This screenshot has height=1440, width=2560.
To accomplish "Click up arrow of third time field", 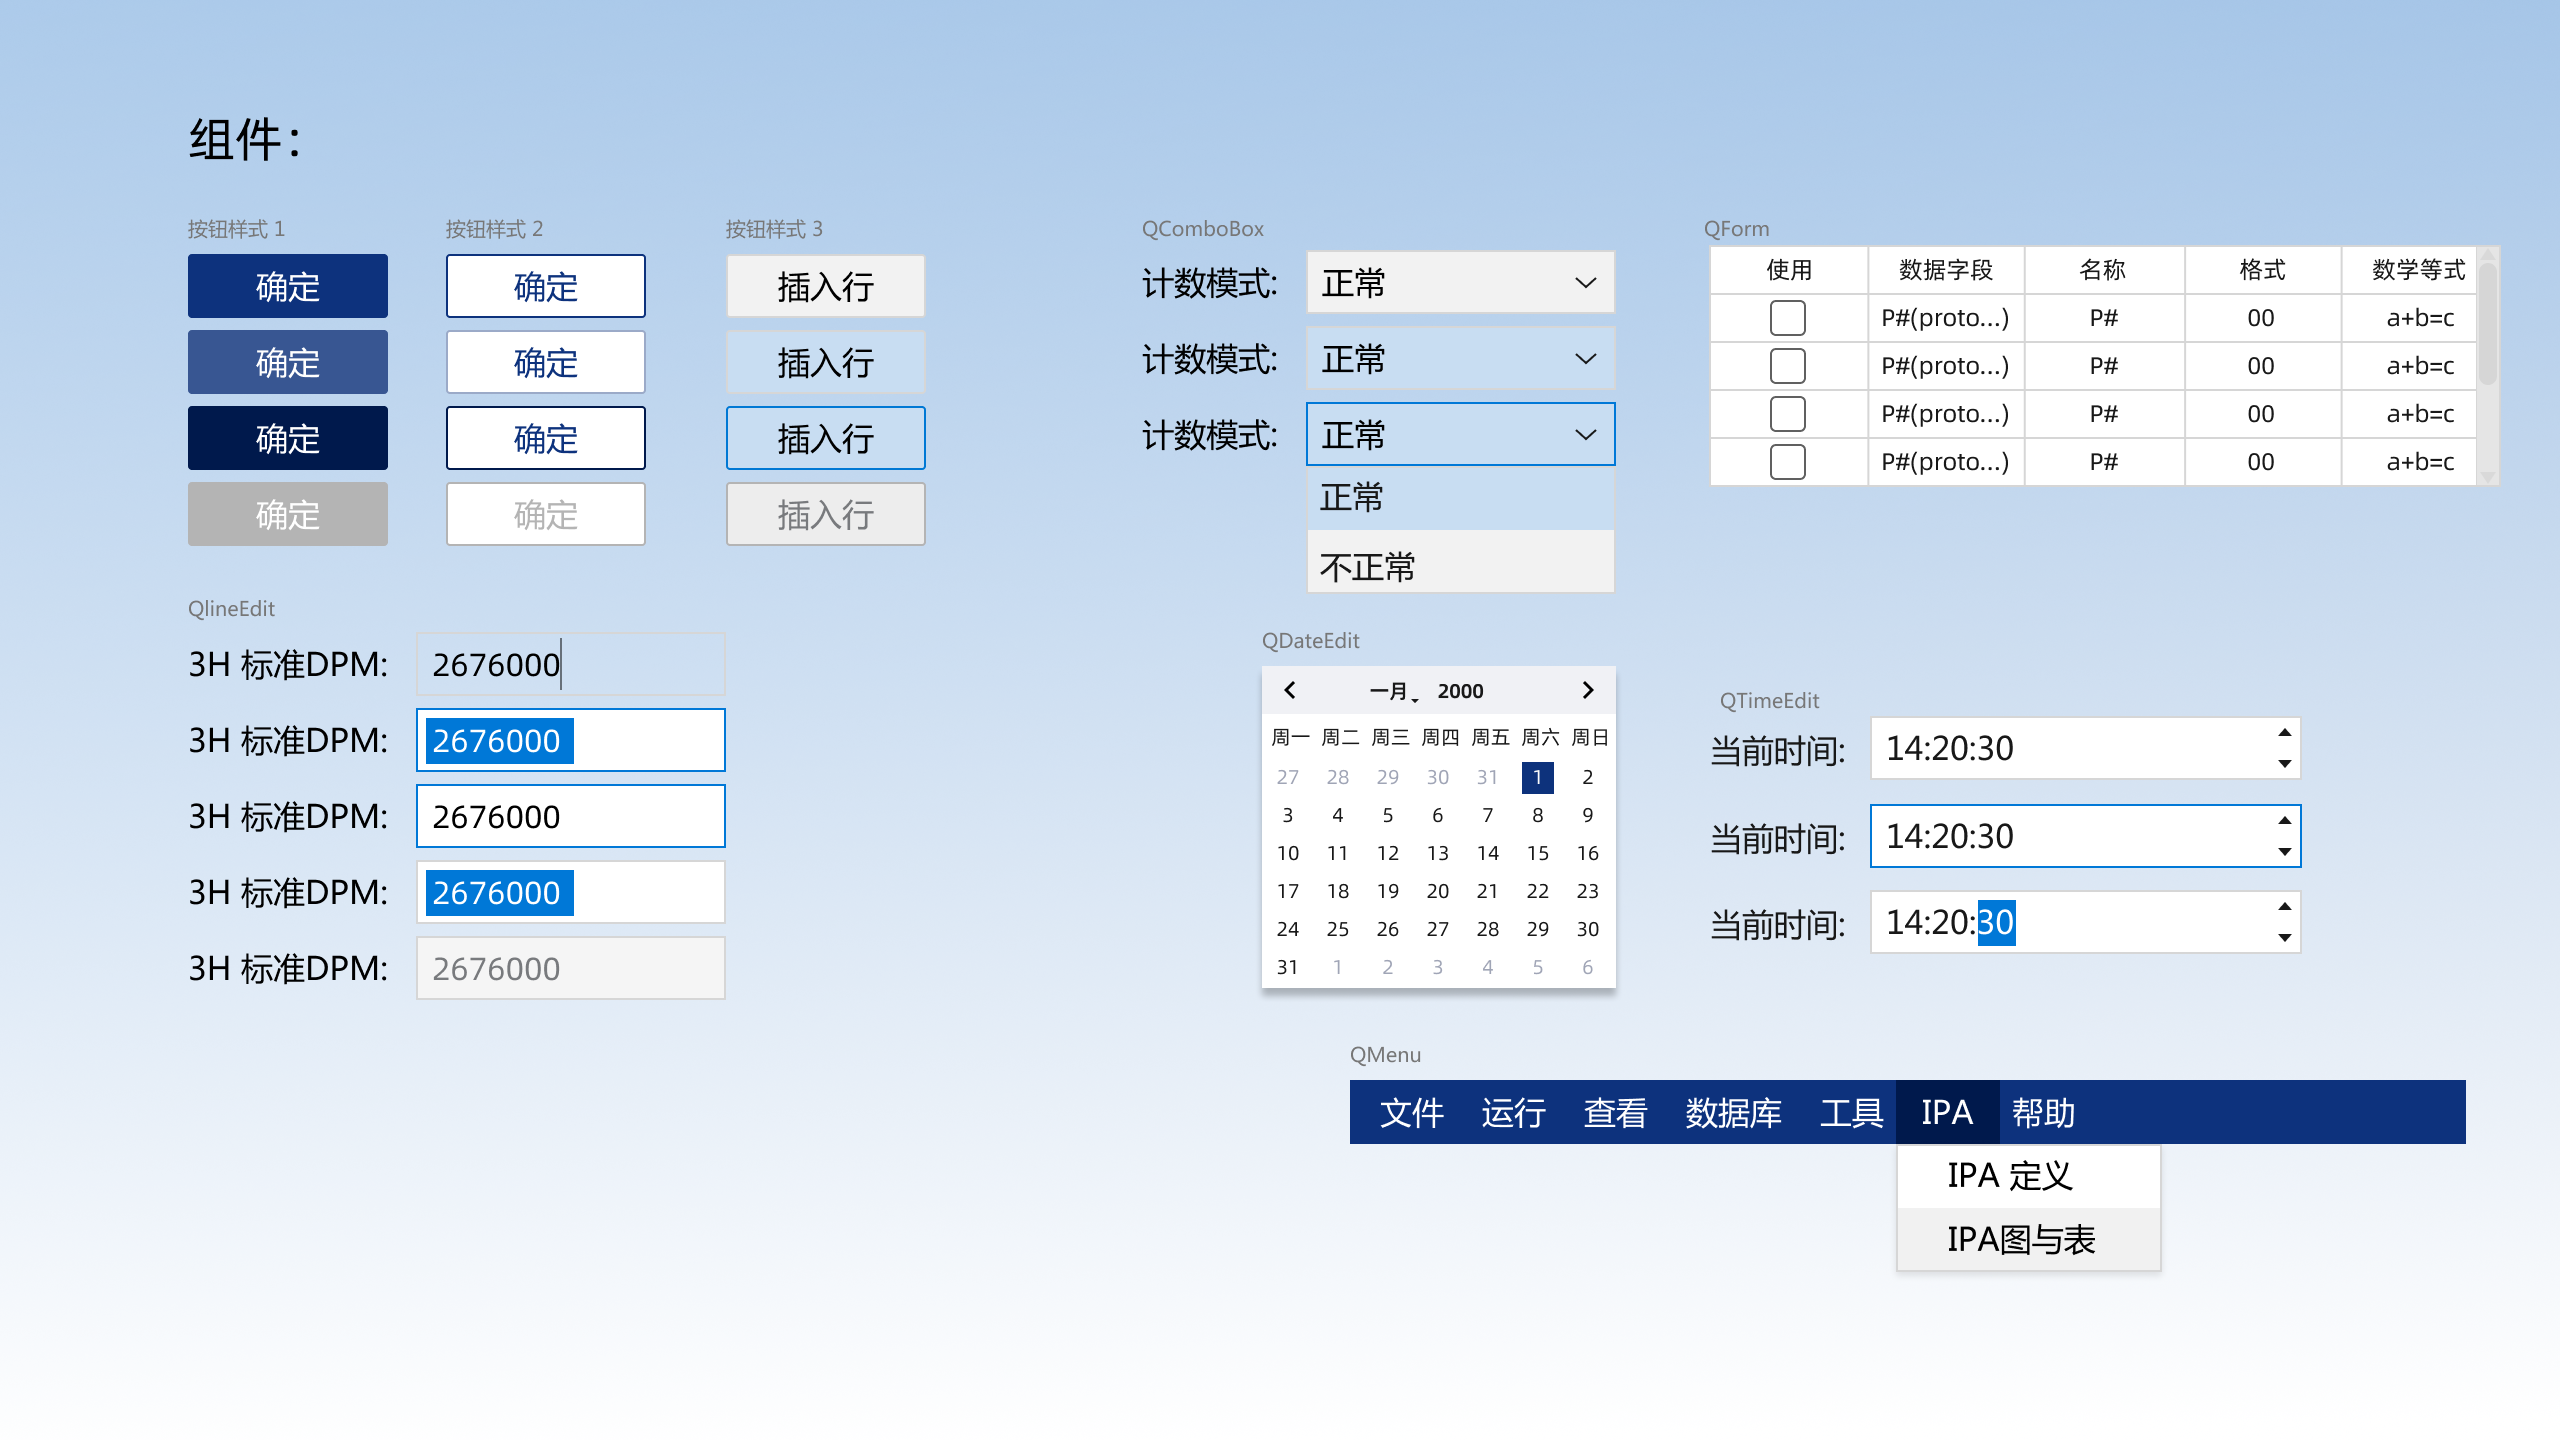I will pyautogui.click(x=2284, y=907).
